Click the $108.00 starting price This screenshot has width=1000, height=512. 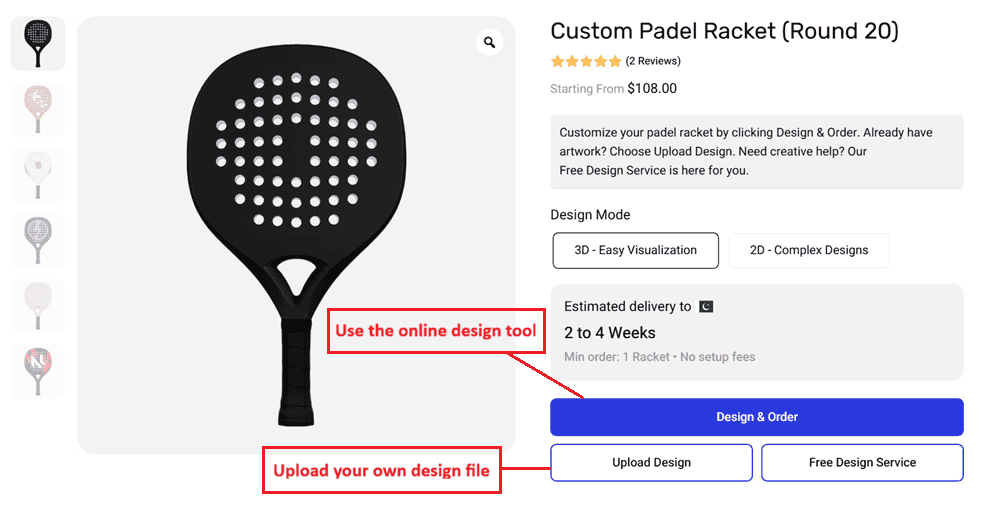coord(652,89)
